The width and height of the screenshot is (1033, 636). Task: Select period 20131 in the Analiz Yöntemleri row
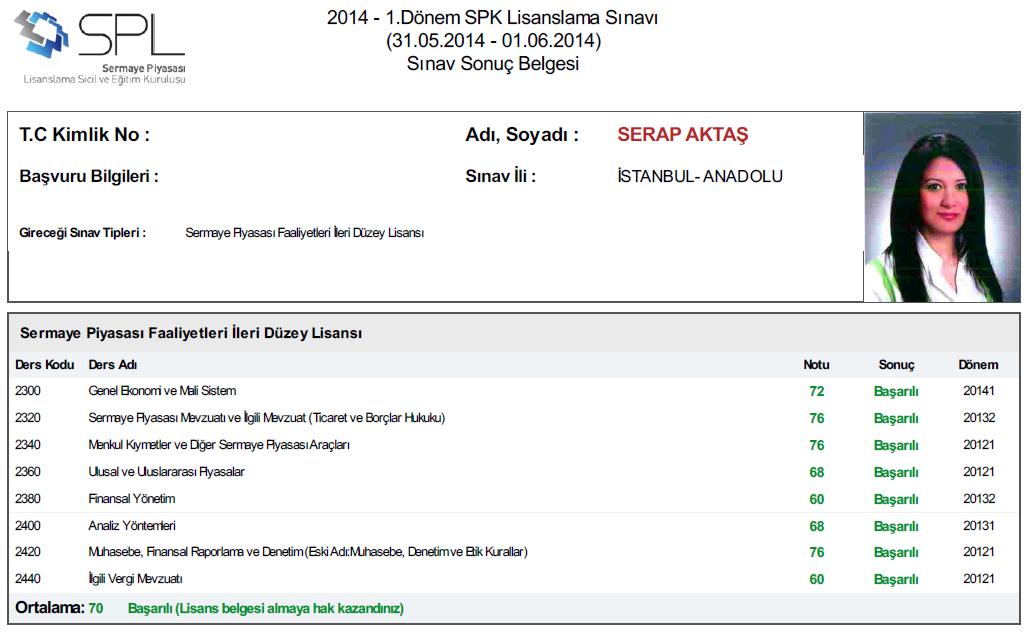point(978,526)
